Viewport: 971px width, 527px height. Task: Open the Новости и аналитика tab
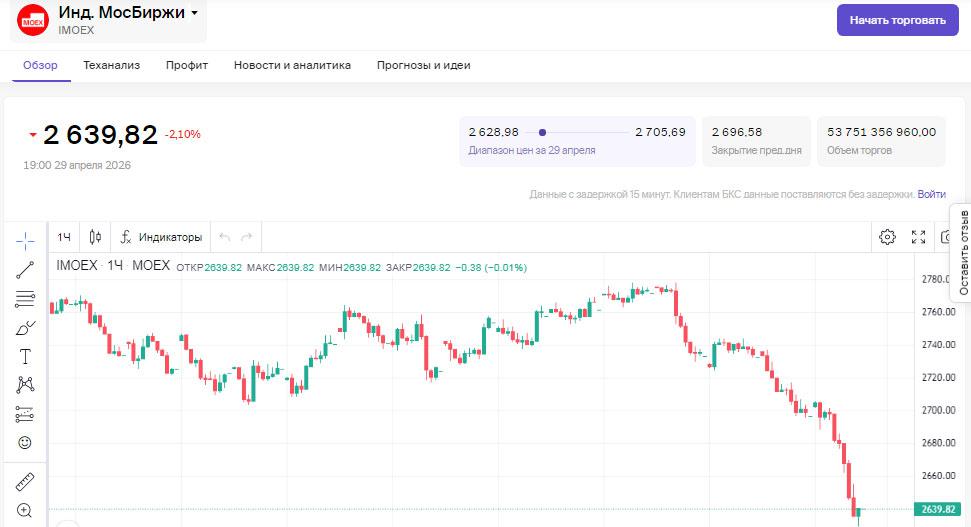click(x=292, y=65)
